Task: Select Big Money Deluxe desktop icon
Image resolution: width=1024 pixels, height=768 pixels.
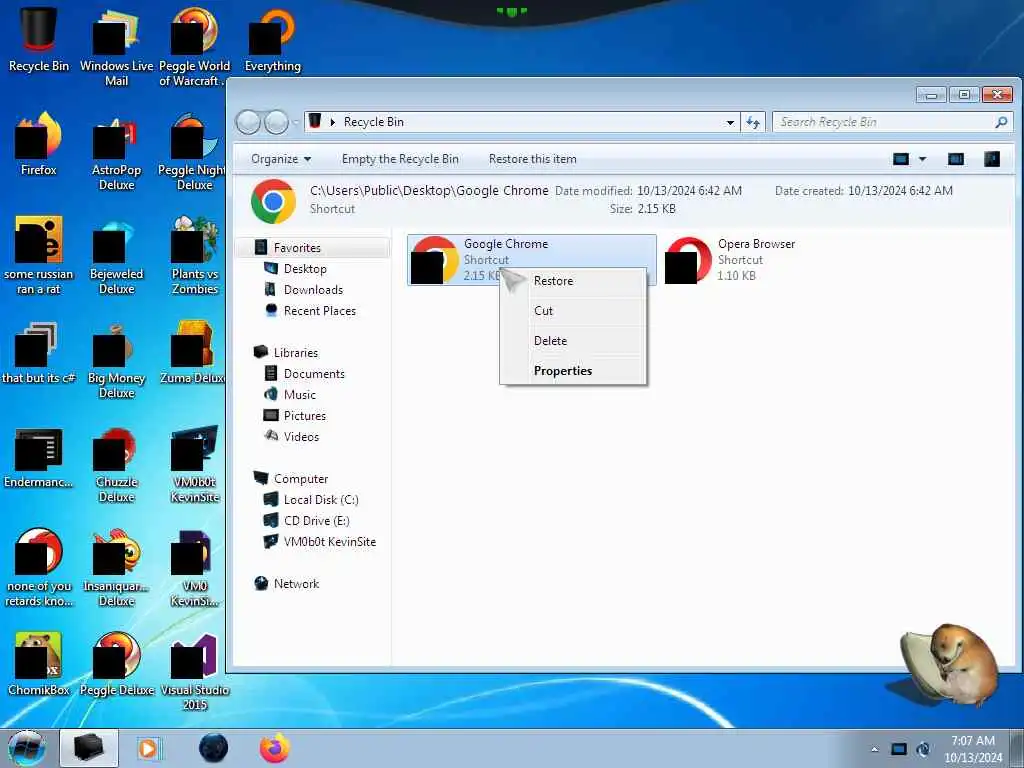Action: (116, 360)
